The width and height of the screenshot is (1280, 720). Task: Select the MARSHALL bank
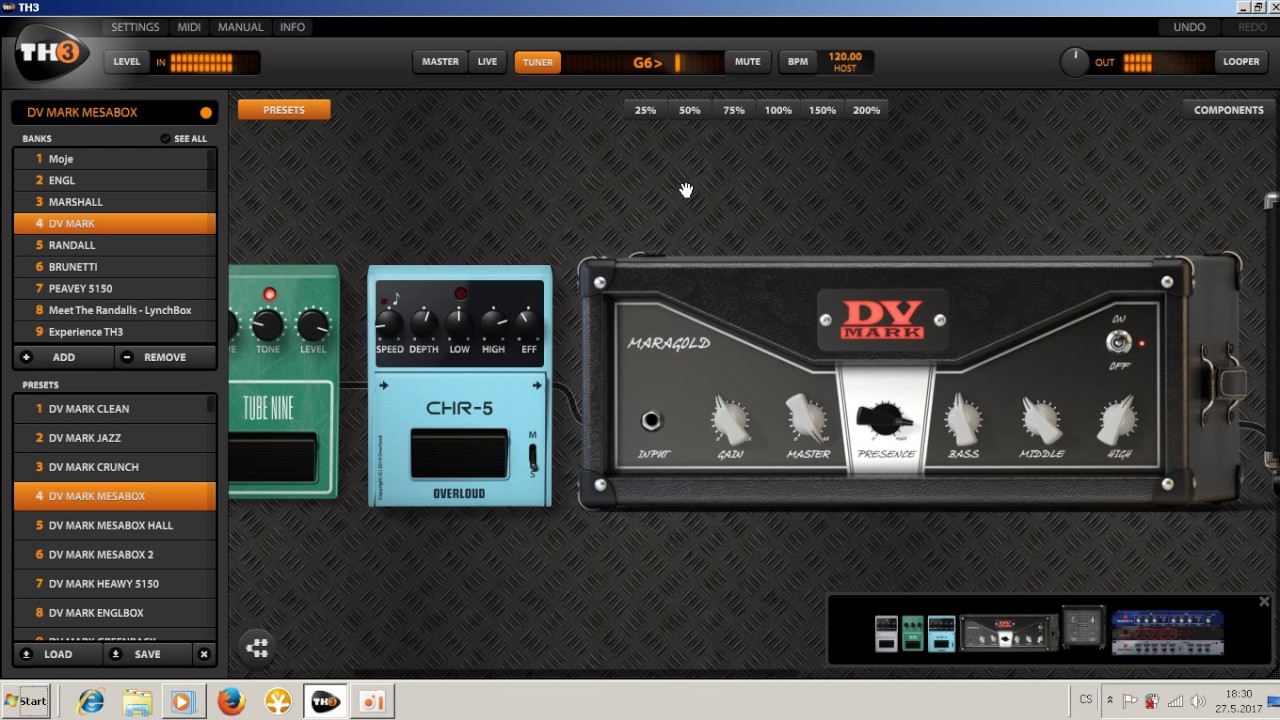115,202
